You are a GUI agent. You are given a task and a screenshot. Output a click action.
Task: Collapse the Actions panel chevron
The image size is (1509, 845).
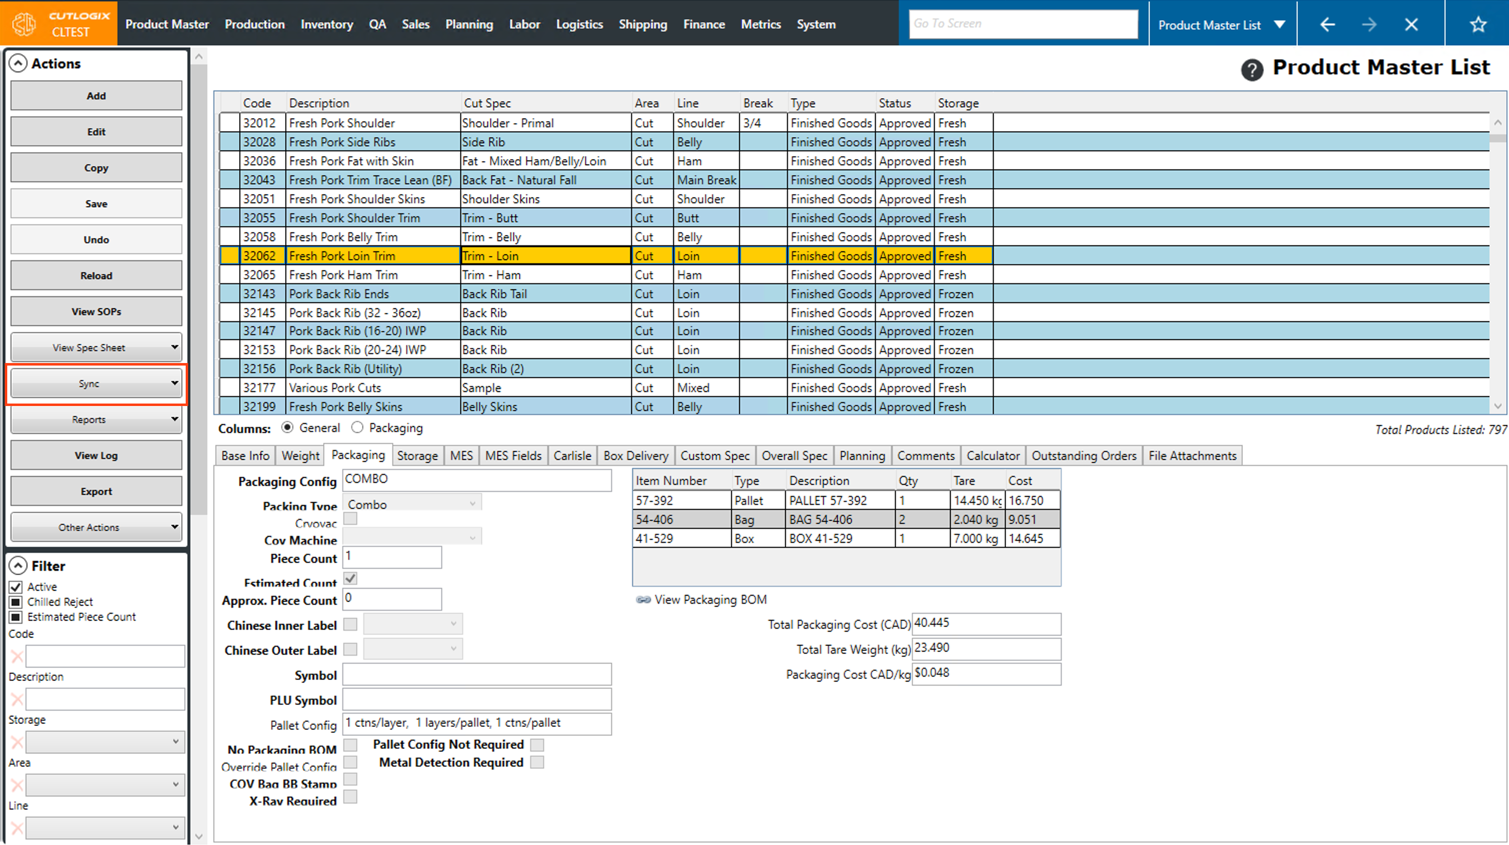click(x=18, y=63)
